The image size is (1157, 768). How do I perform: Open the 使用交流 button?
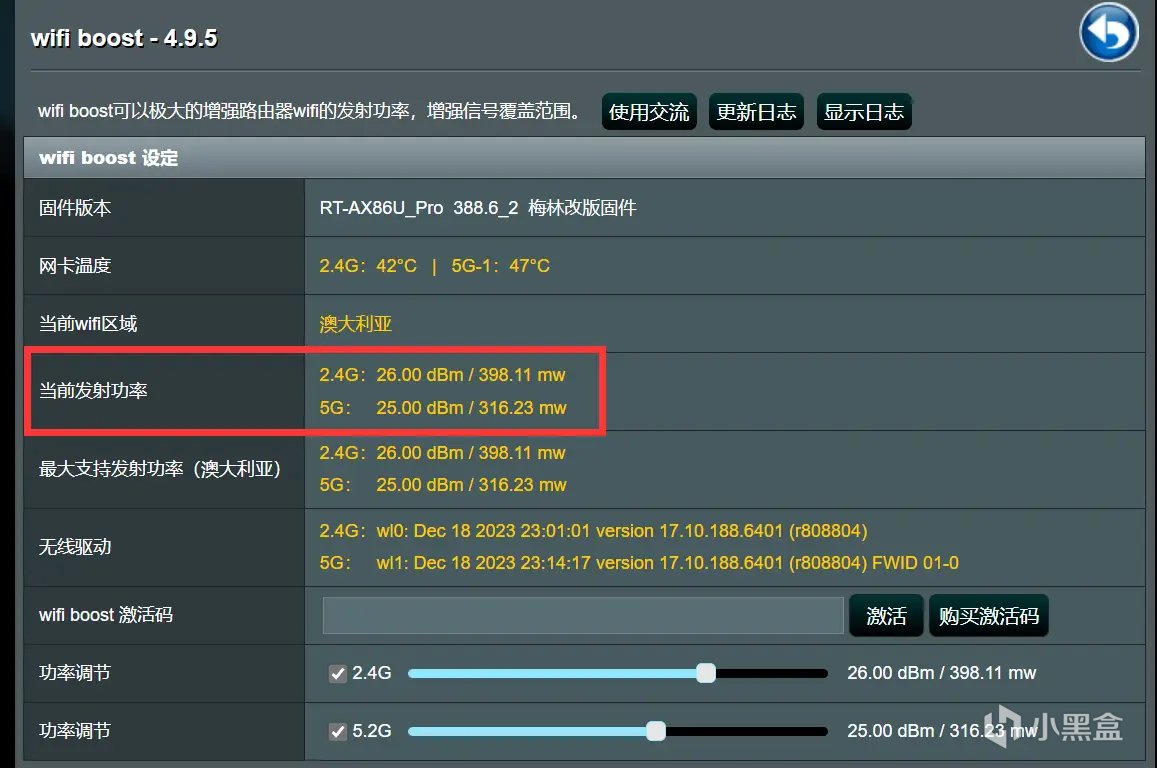[649, 112]
